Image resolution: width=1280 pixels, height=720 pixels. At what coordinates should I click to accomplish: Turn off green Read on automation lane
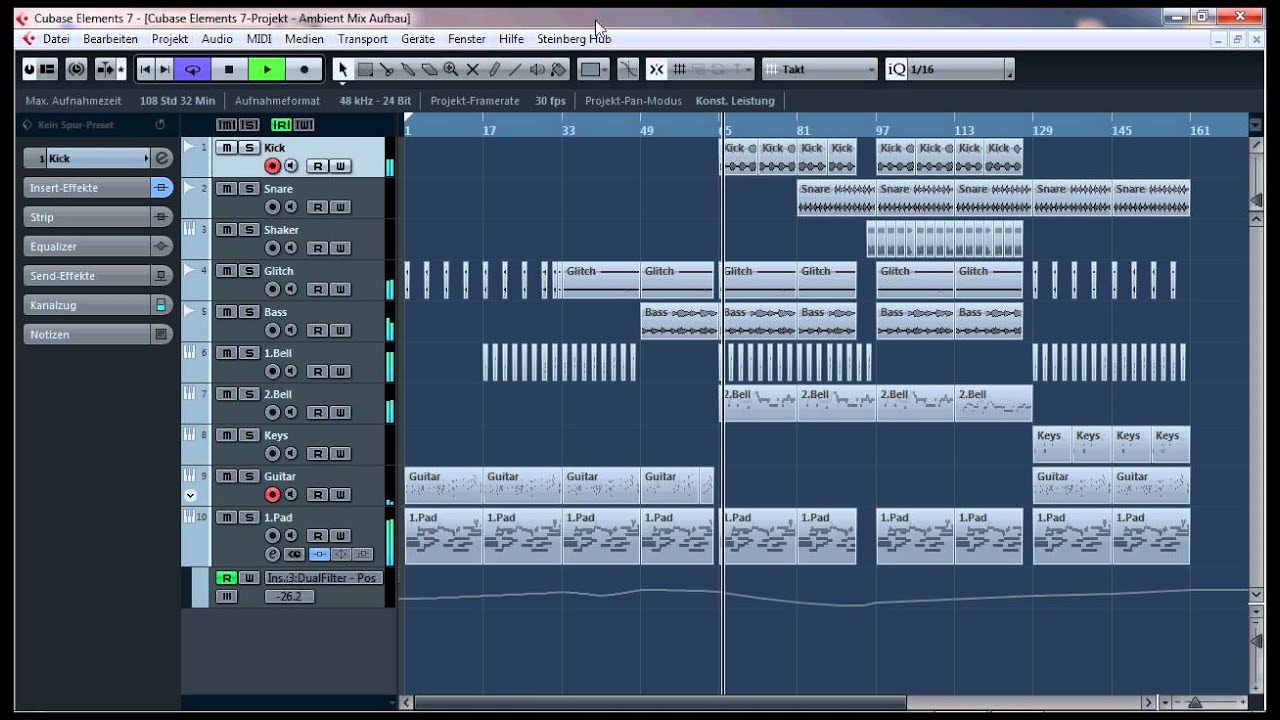[x=227, y=578]
